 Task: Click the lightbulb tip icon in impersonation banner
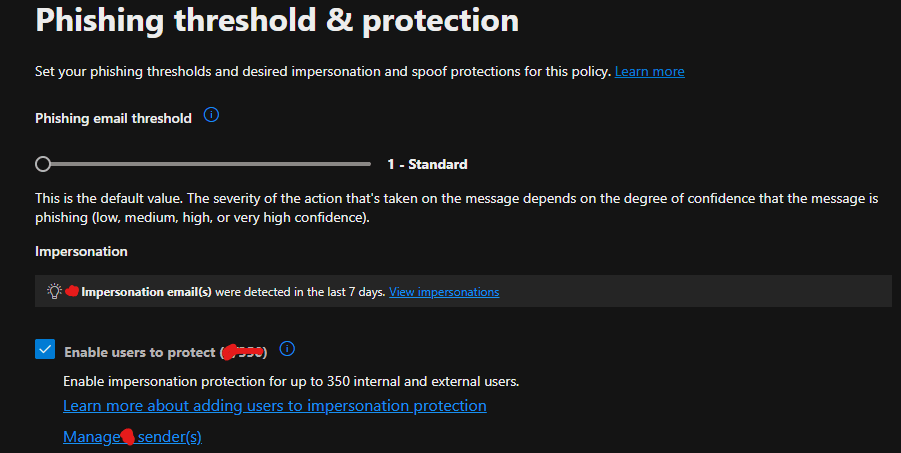point(55,291)
